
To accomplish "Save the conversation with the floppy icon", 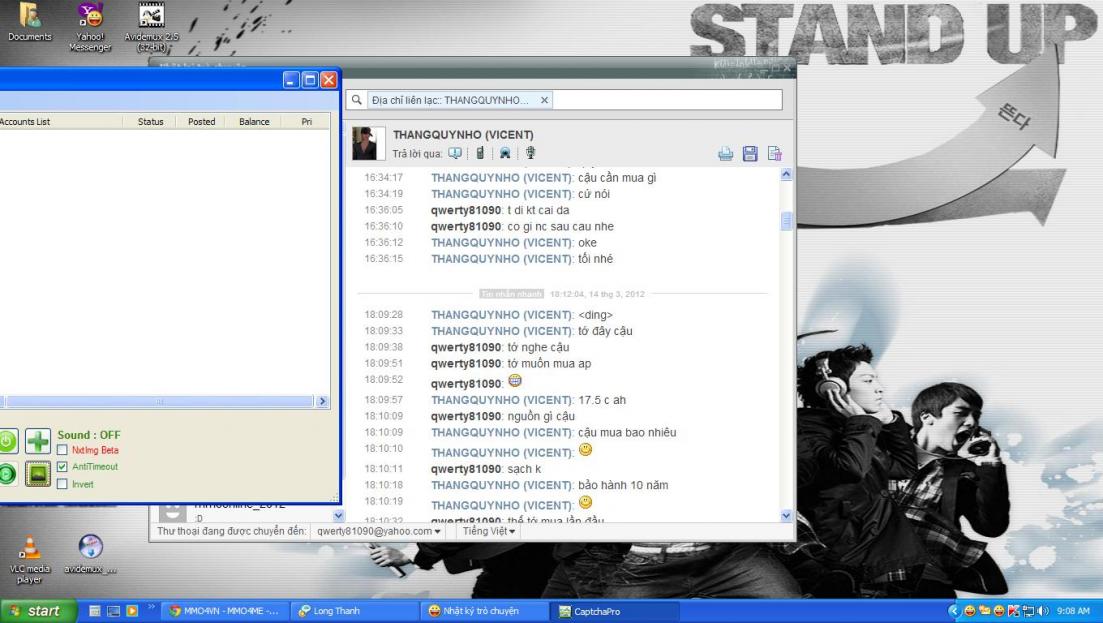I will [x=750, y=153].
